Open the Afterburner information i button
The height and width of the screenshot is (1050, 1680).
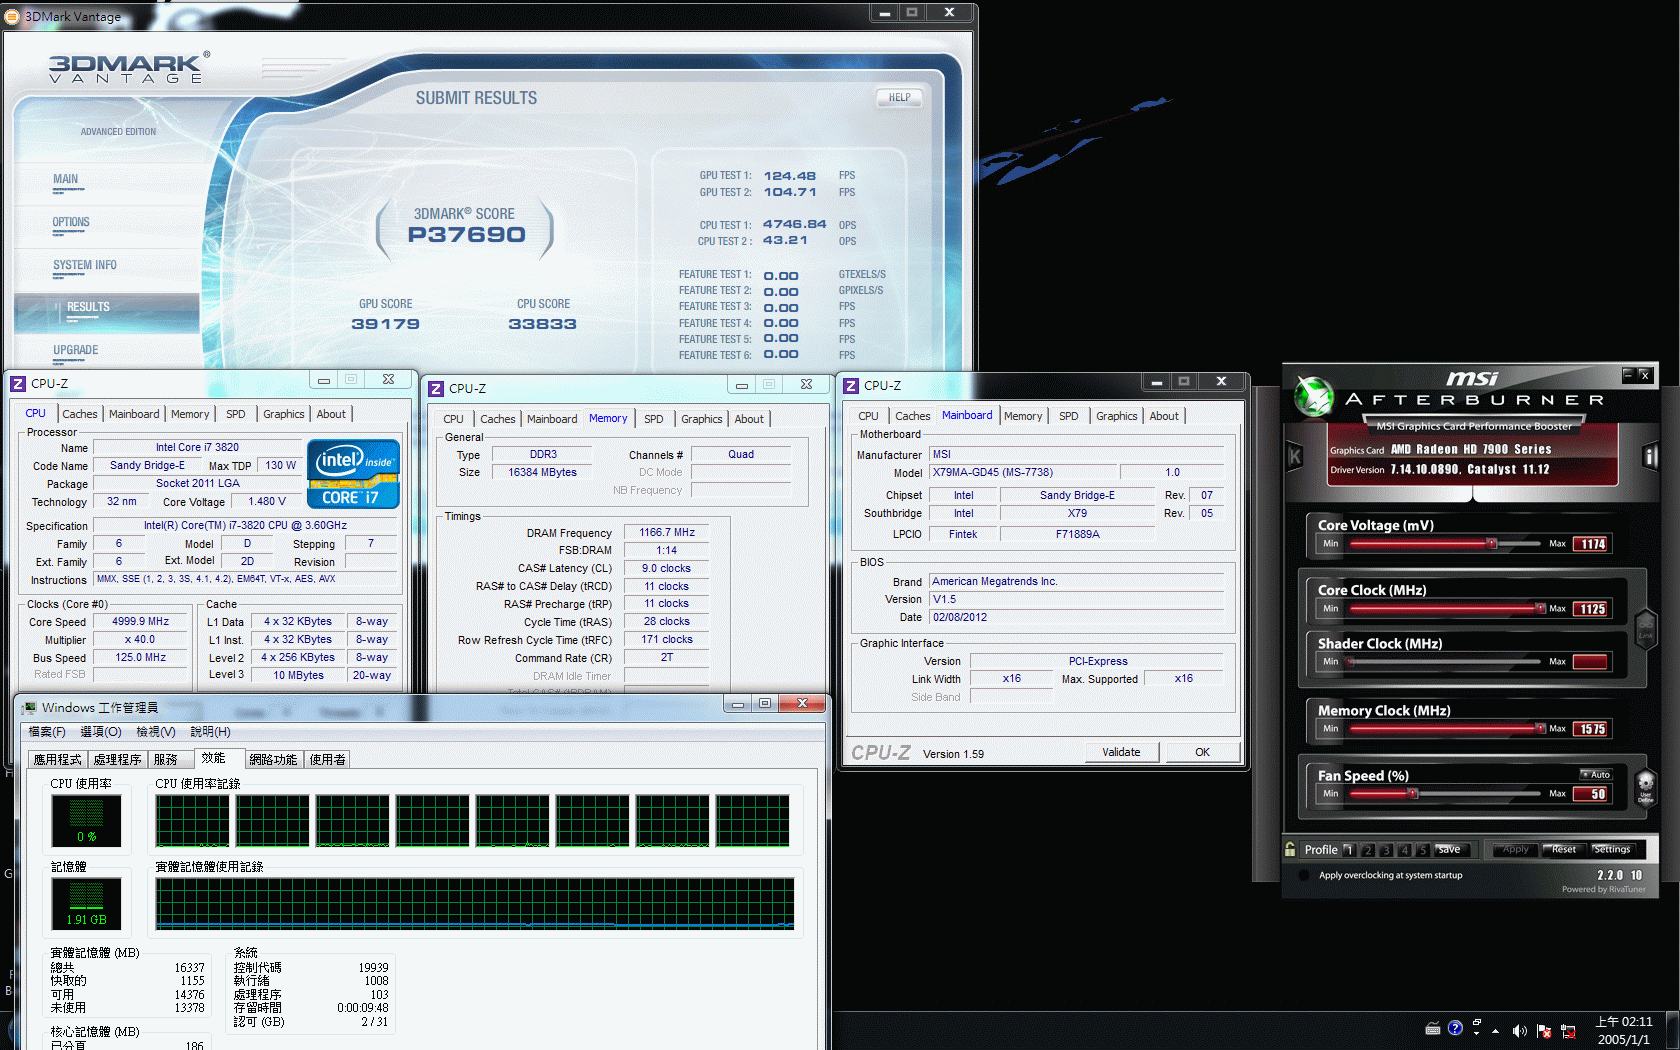(x=1649, y=457)
